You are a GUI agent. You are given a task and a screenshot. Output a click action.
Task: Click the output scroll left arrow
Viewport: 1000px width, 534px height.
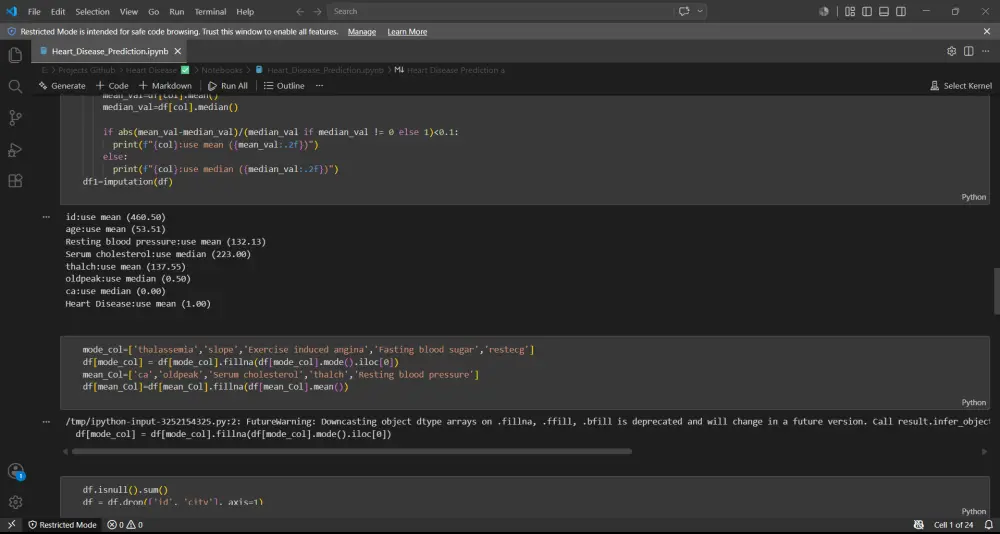(64, 451)
